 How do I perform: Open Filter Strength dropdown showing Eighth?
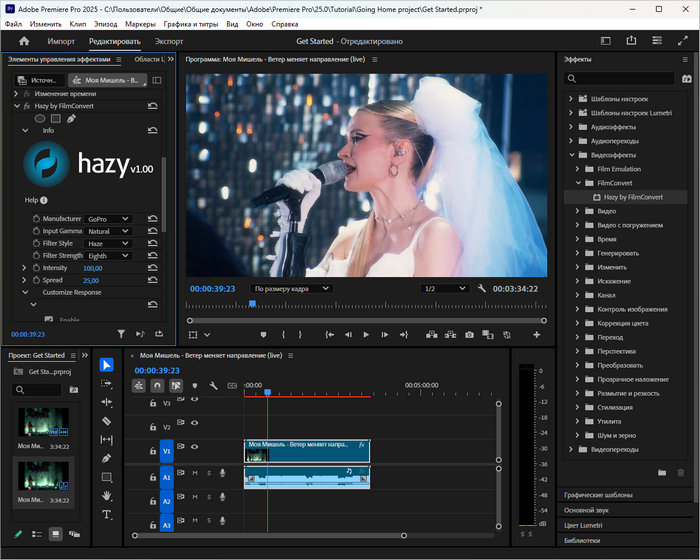108,255
